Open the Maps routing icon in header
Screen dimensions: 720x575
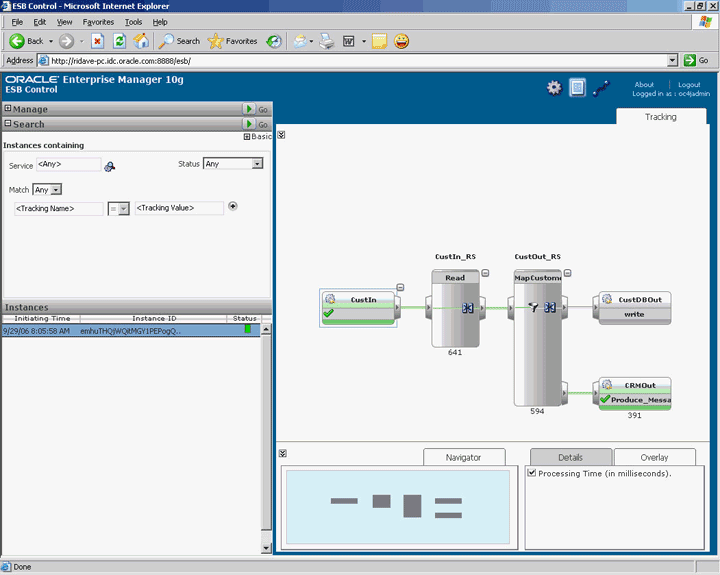point(601,88)
